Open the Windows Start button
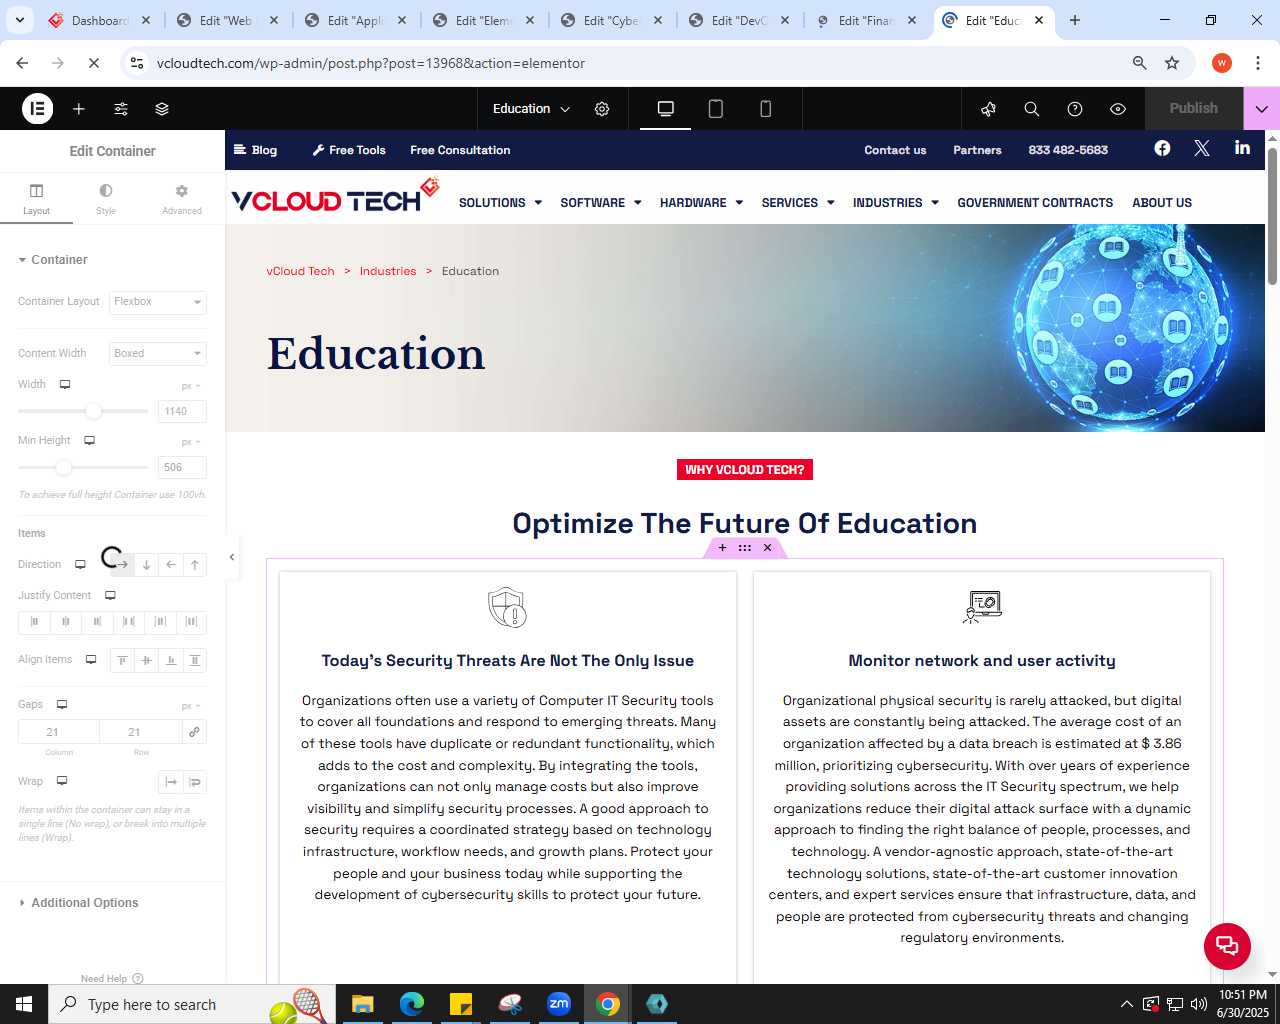This screenshot has width=1280, height=1024. pos(24,1004)
